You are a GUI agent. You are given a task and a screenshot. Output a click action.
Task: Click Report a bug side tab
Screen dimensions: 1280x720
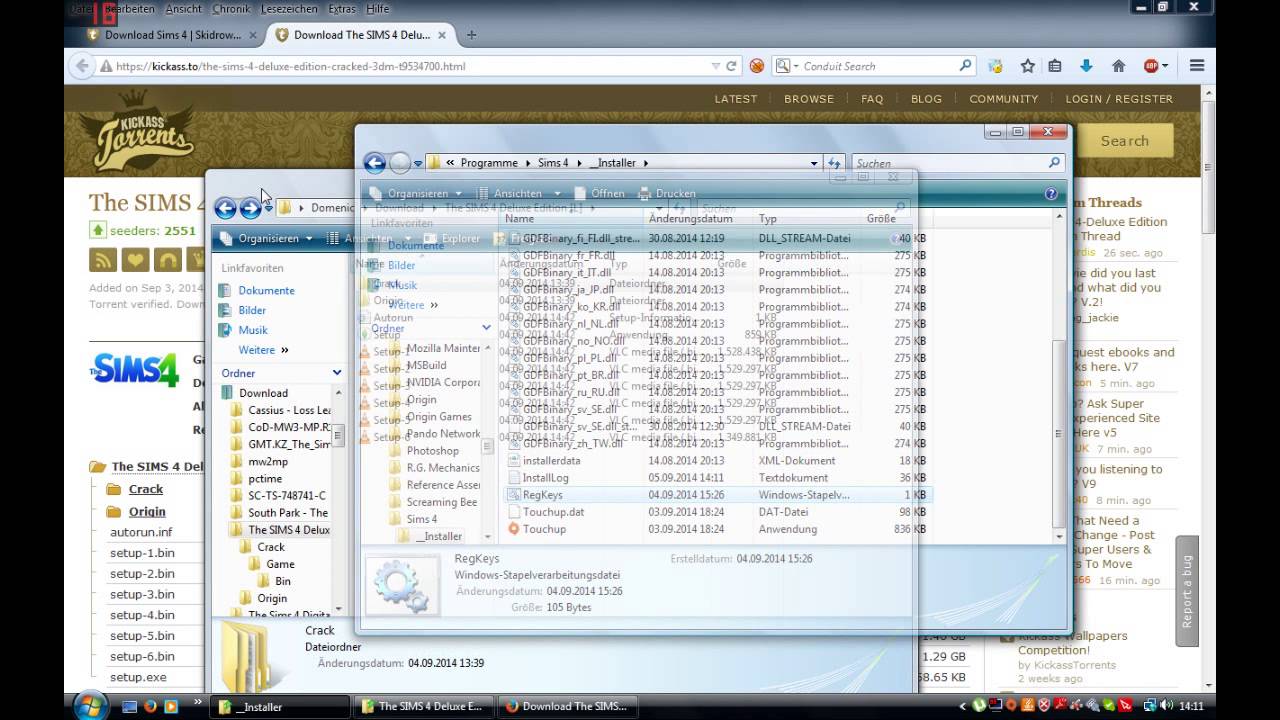click(1187, 590)
